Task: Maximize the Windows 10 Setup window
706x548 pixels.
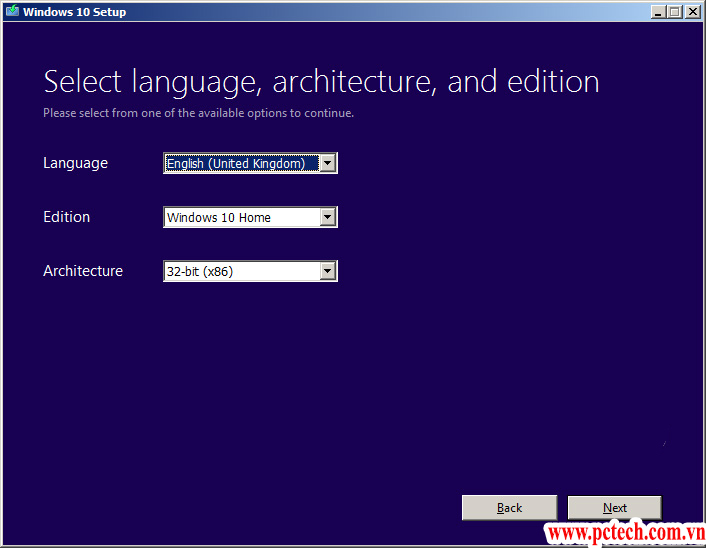Action: (676, 12)
